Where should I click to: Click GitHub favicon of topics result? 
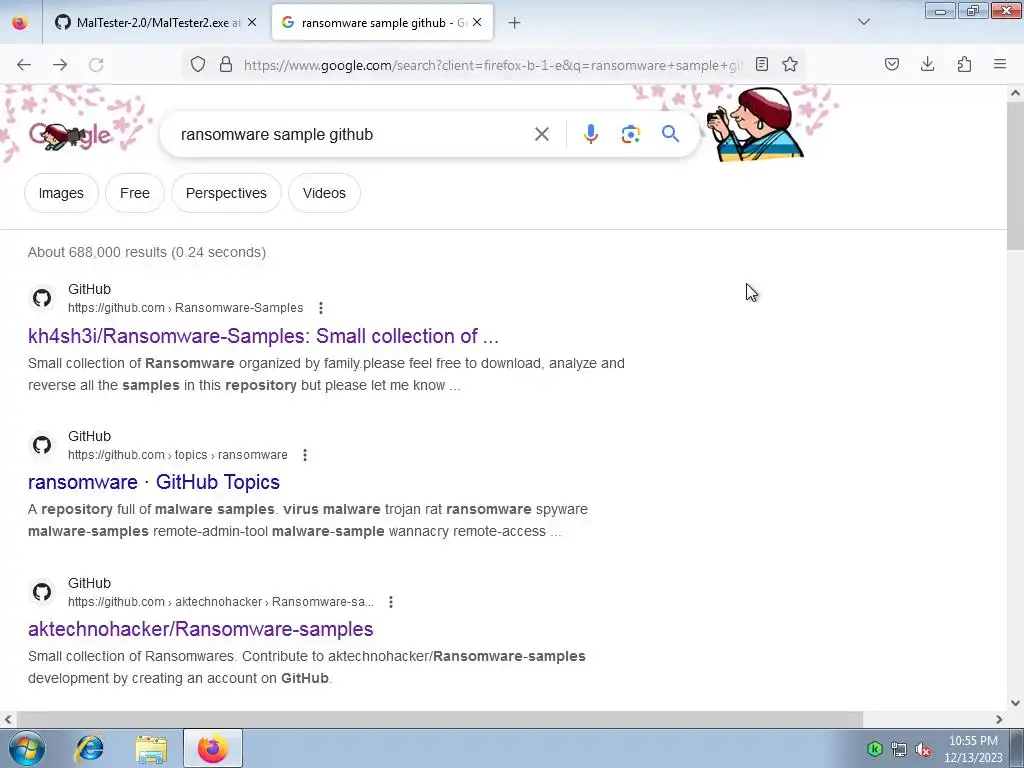[x=42, y=445]
